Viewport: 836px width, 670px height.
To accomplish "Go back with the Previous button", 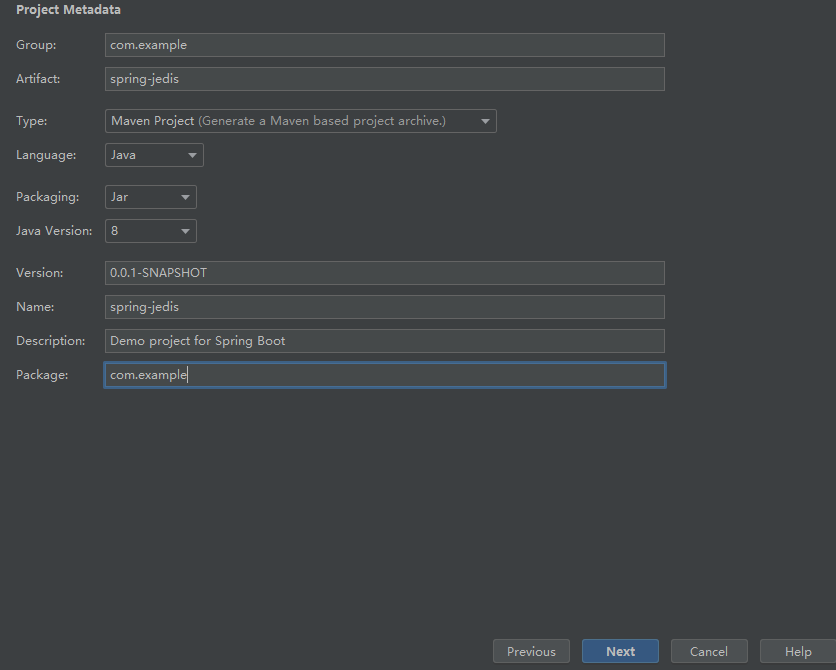I will coord(531,651).
